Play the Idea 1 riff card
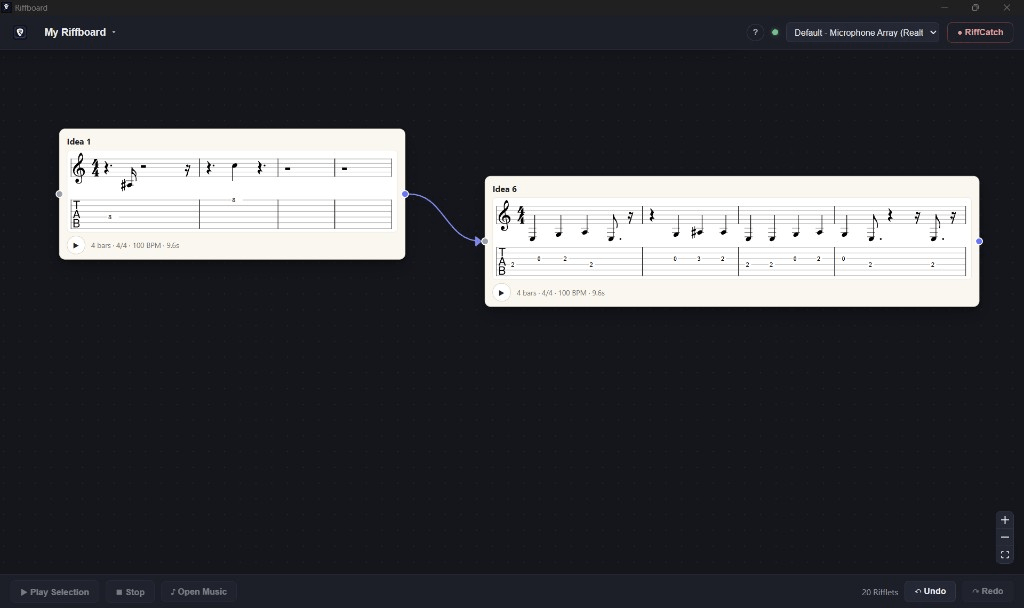Screen dimensions: 1024x608 (76, 246)
